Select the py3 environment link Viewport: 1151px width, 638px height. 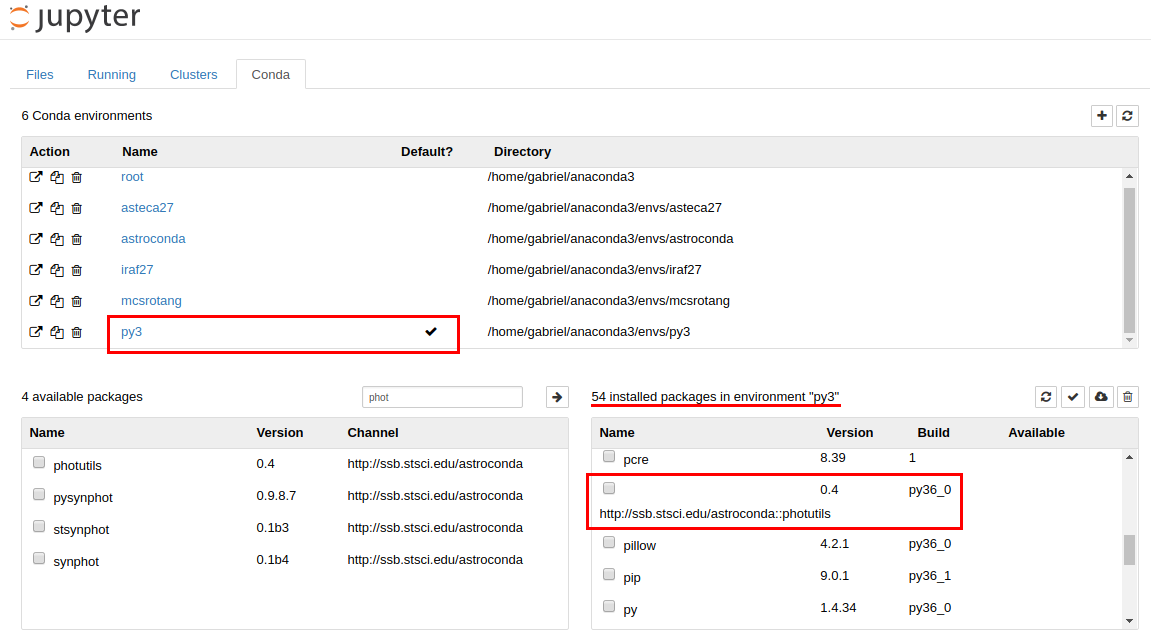pos(131,332)
